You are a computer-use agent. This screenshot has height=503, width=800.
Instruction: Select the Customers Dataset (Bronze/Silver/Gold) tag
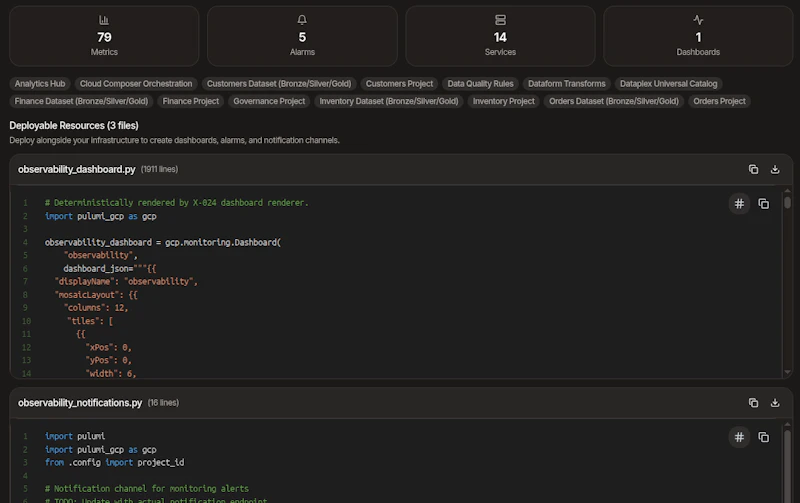[x=279, y=84]
